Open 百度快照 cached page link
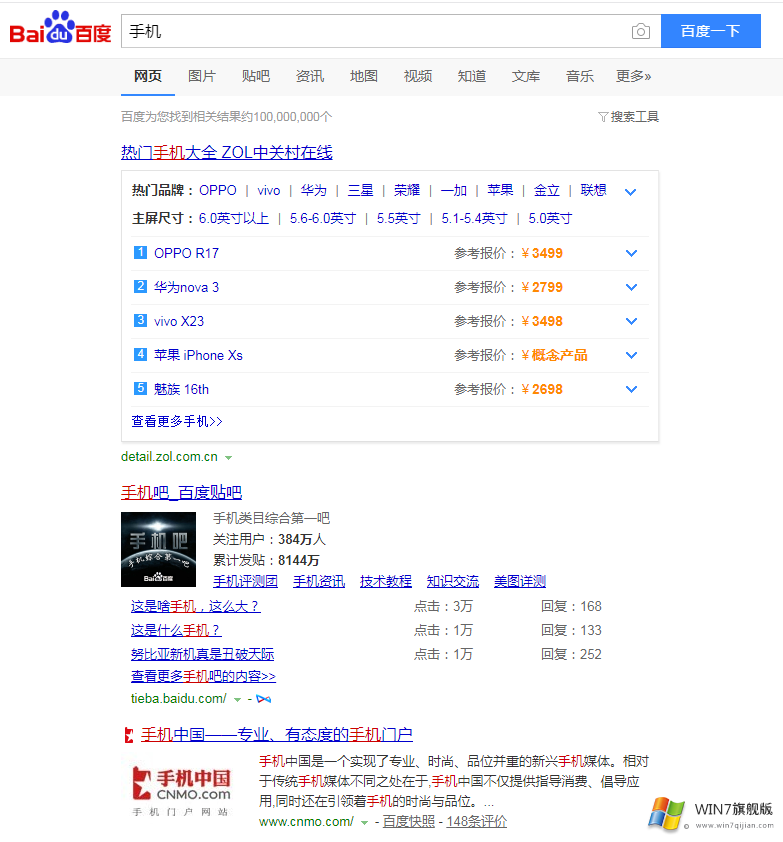 pyautogui.click(x=409, y=822)
